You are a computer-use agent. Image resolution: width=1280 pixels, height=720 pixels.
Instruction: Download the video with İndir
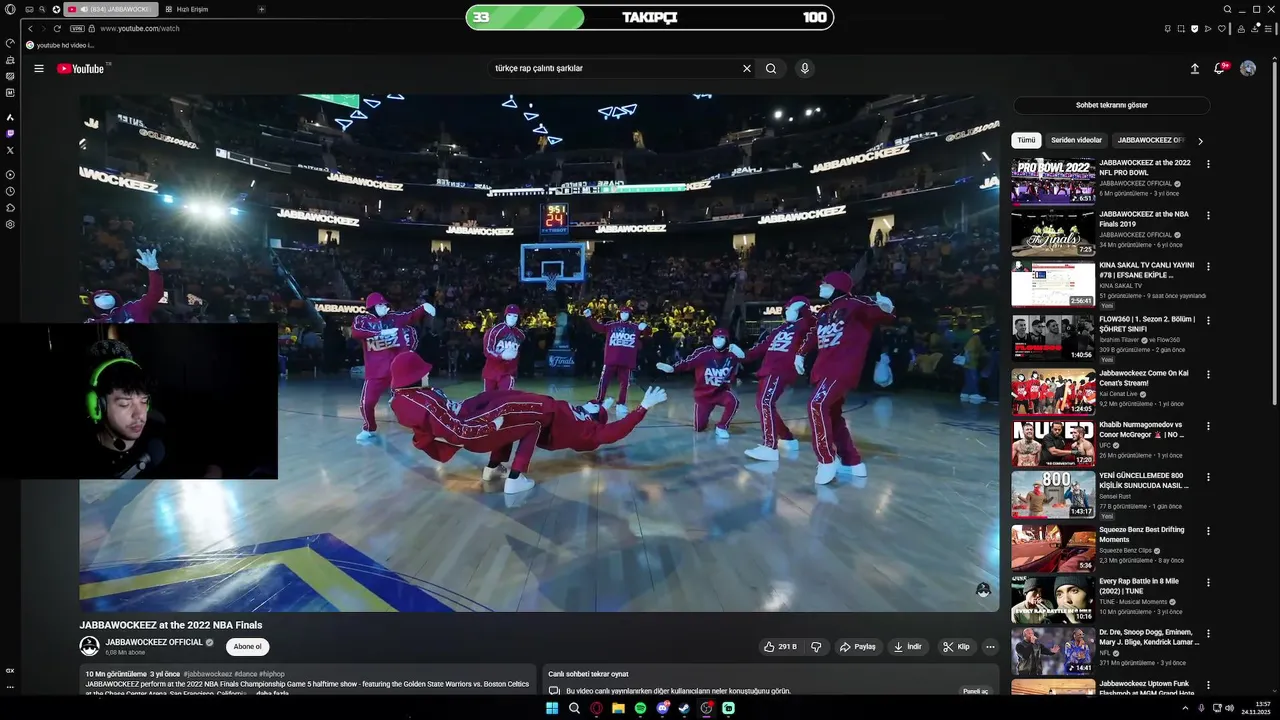(x=908, y=647)
